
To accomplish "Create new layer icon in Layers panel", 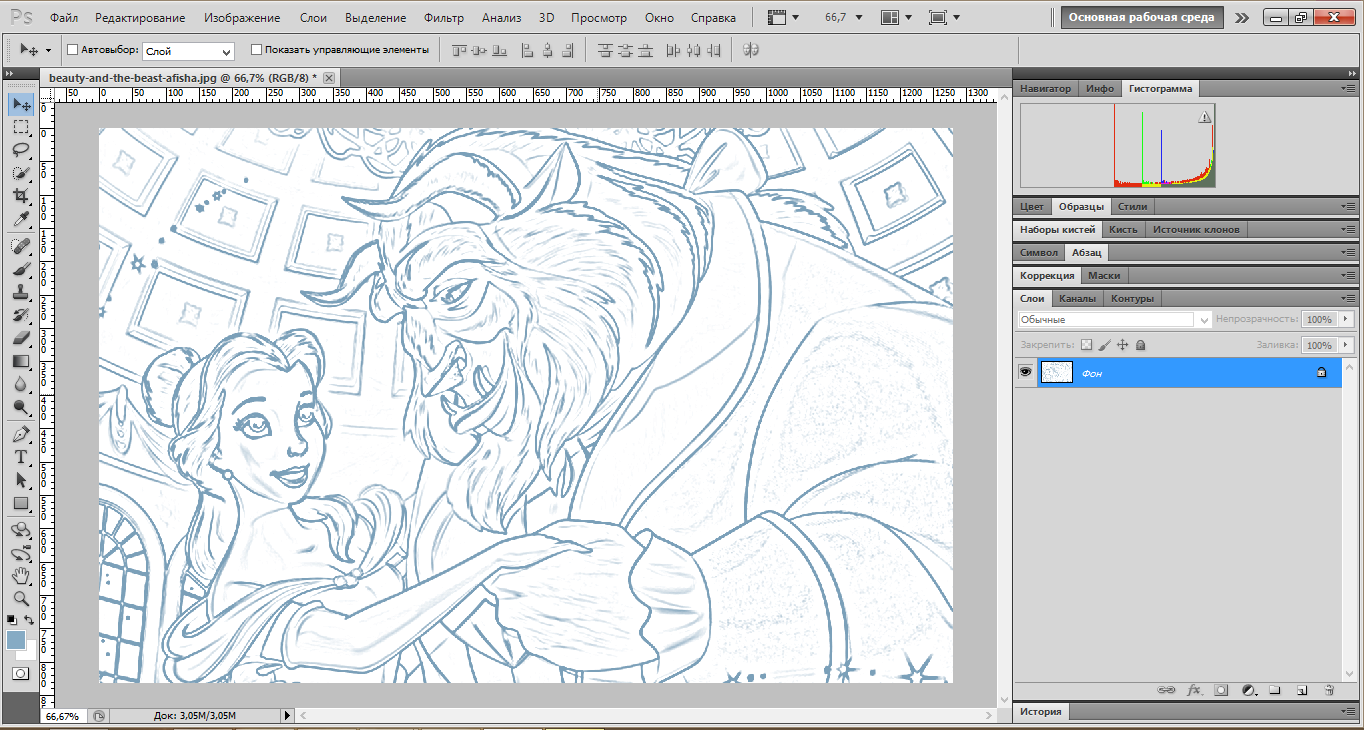I will 1302,690.
